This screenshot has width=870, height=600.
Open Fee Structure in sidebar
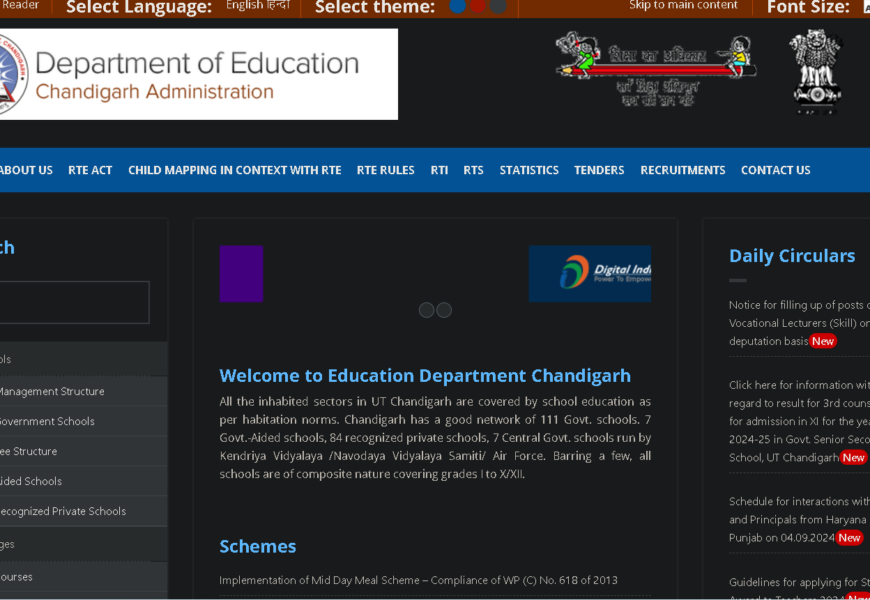[83, 451]
